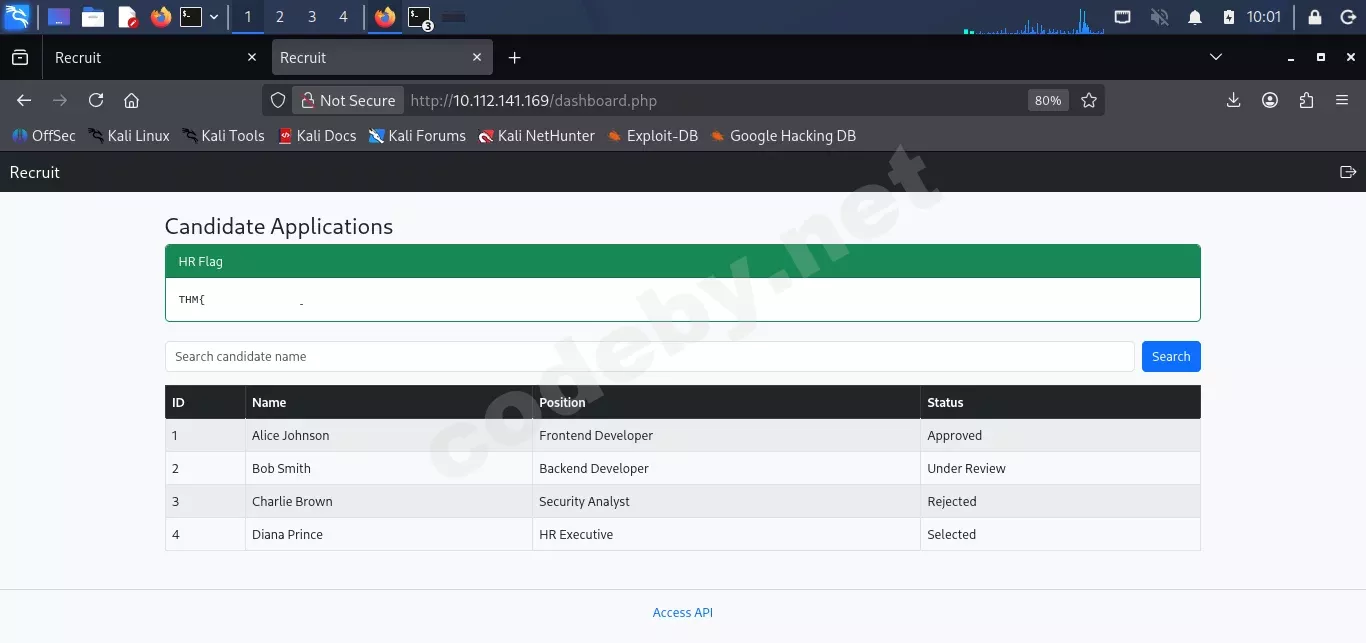This screenshot has height=643, width=1366.
Task: Click the logout icon in Recruit navbar
Action: (1348, 172)
